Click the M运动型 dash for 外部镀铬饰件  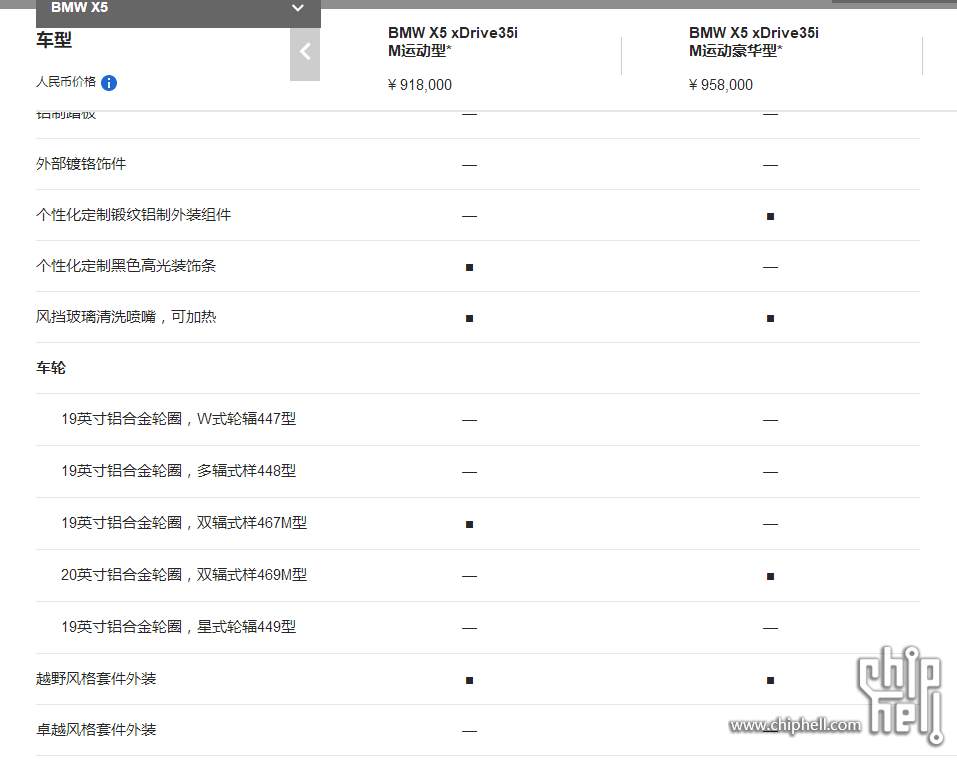click(469, 165)
